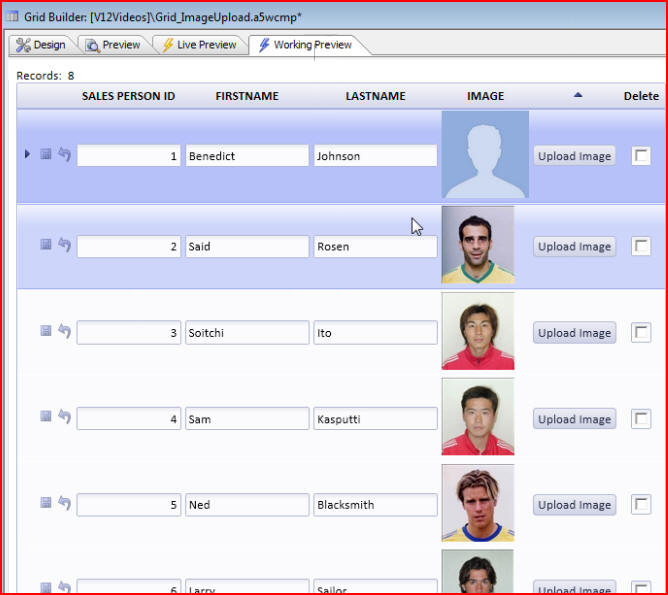Click the ID field containing 3
Image resolution: width=668 pixels, height=595 pixels.
tap(129, 333)
